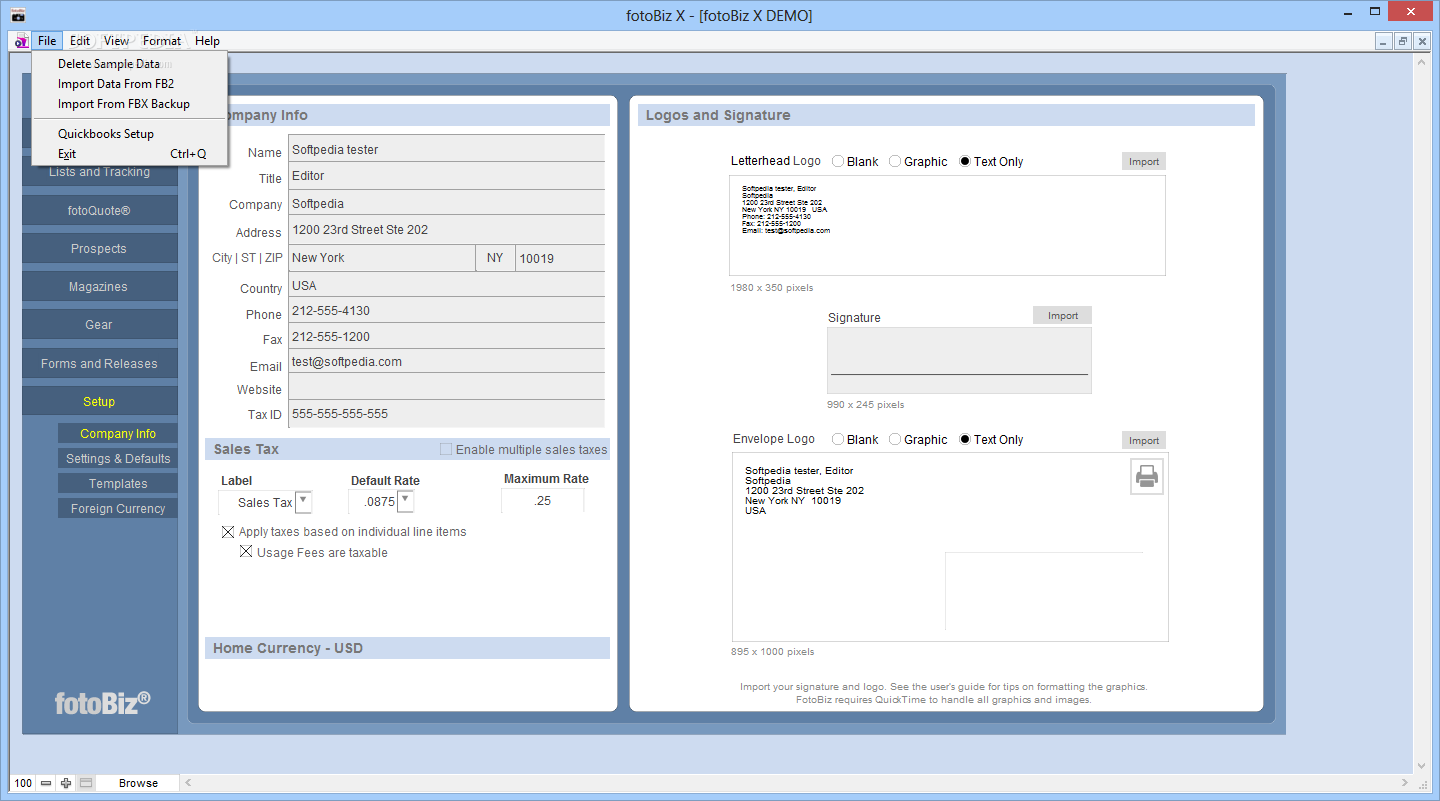
Task: Select Text Only for Letterhead Logo
Action: tap(965, 161)
